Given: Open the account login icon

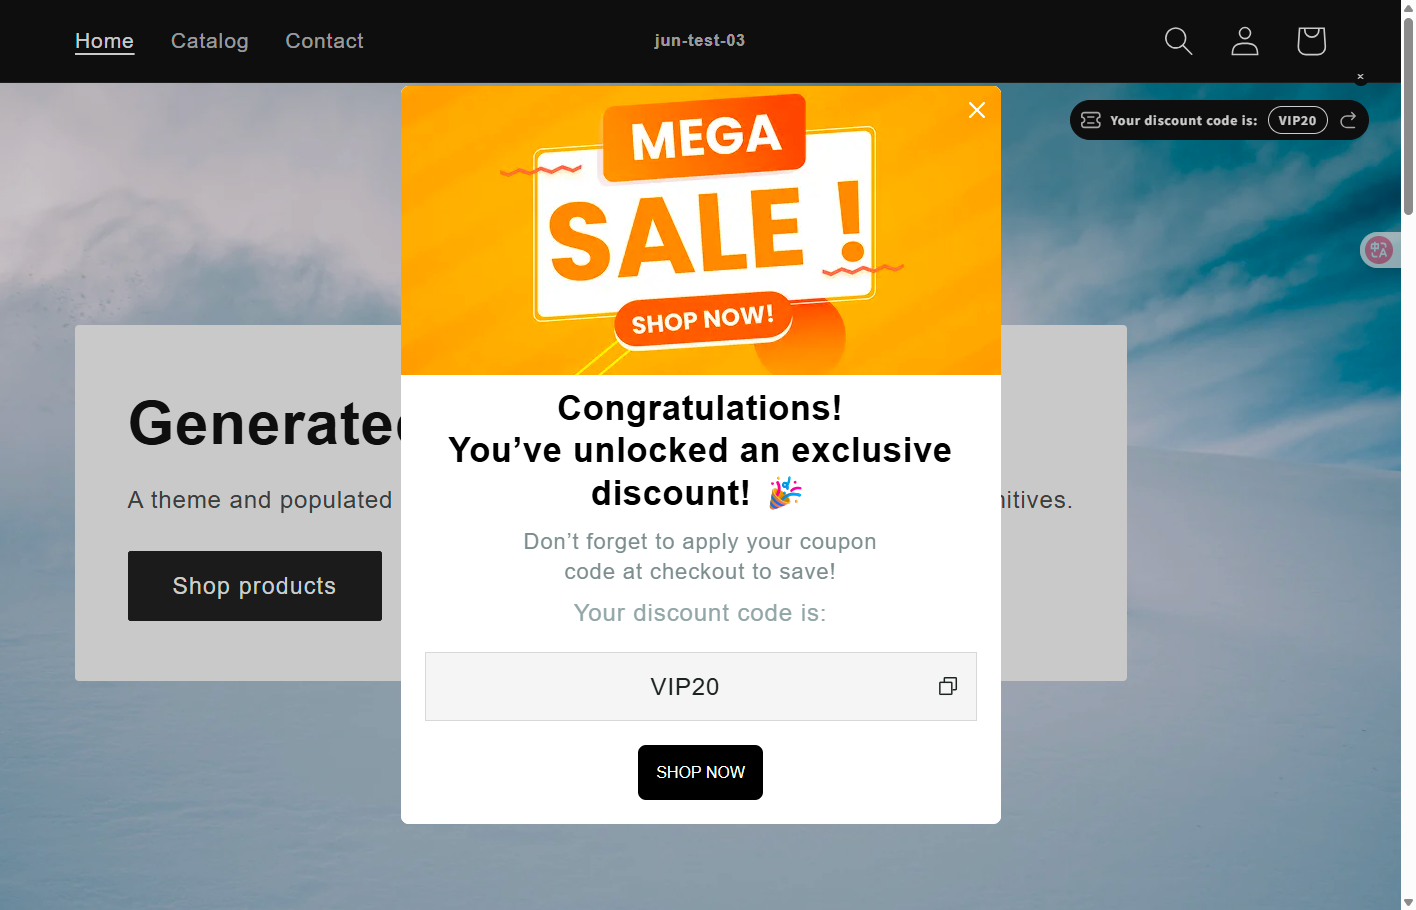Looking at the screenshot, I should click(1244, 41).
